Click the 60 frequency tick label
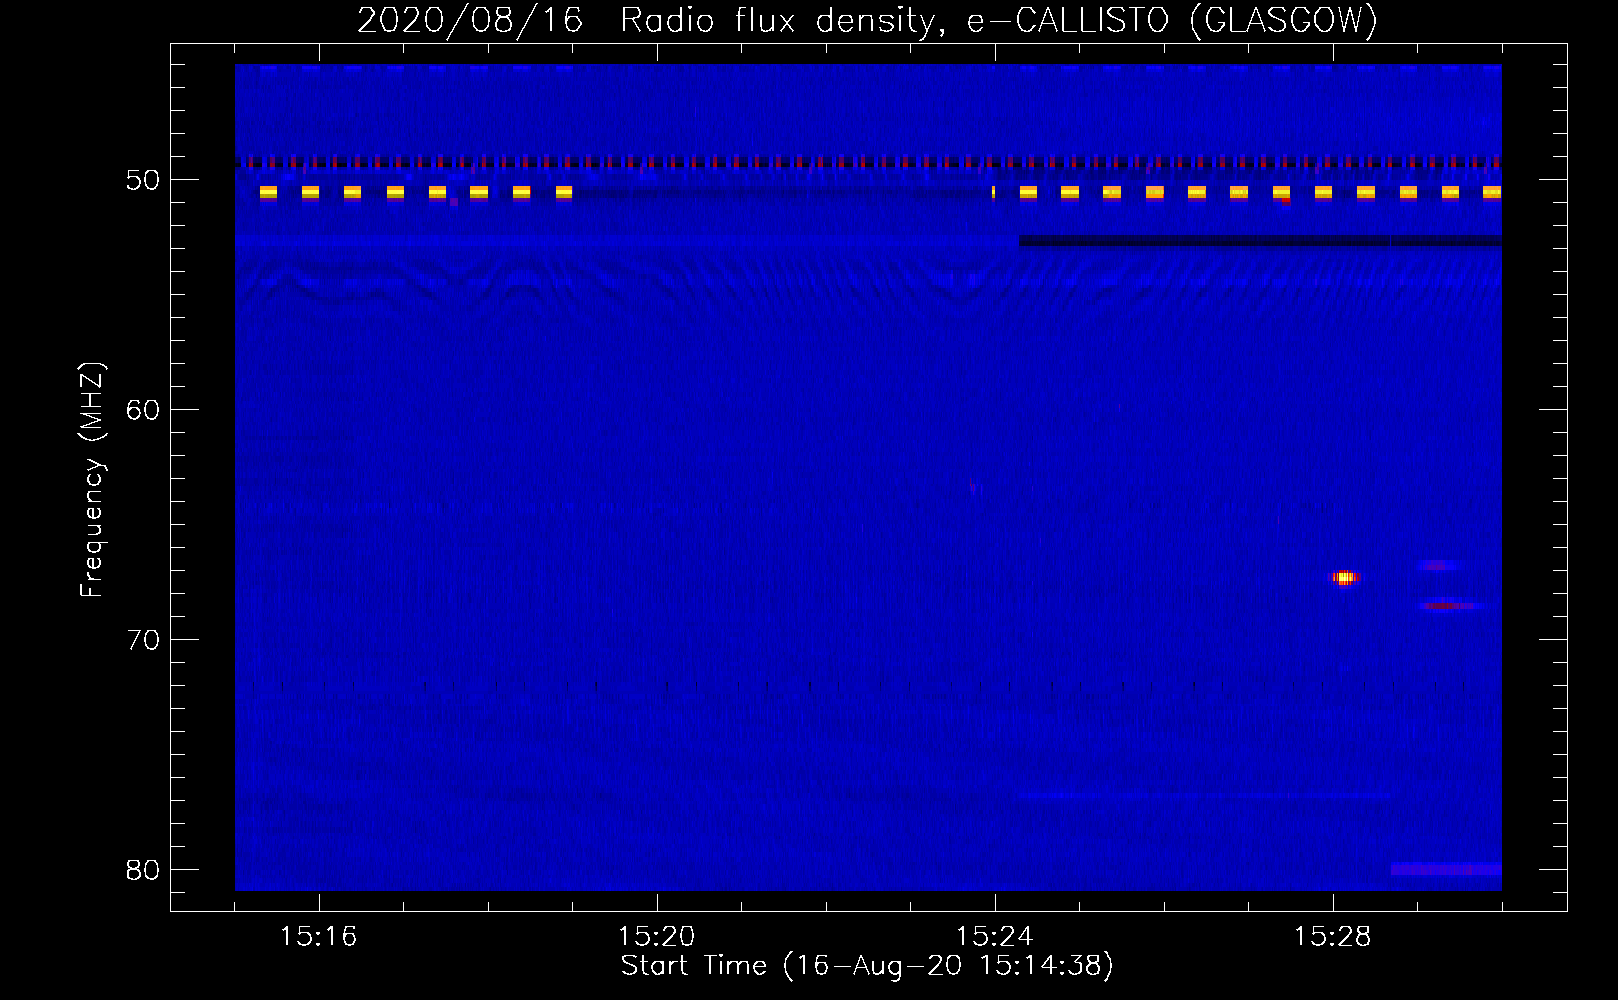 coord(143,410)
